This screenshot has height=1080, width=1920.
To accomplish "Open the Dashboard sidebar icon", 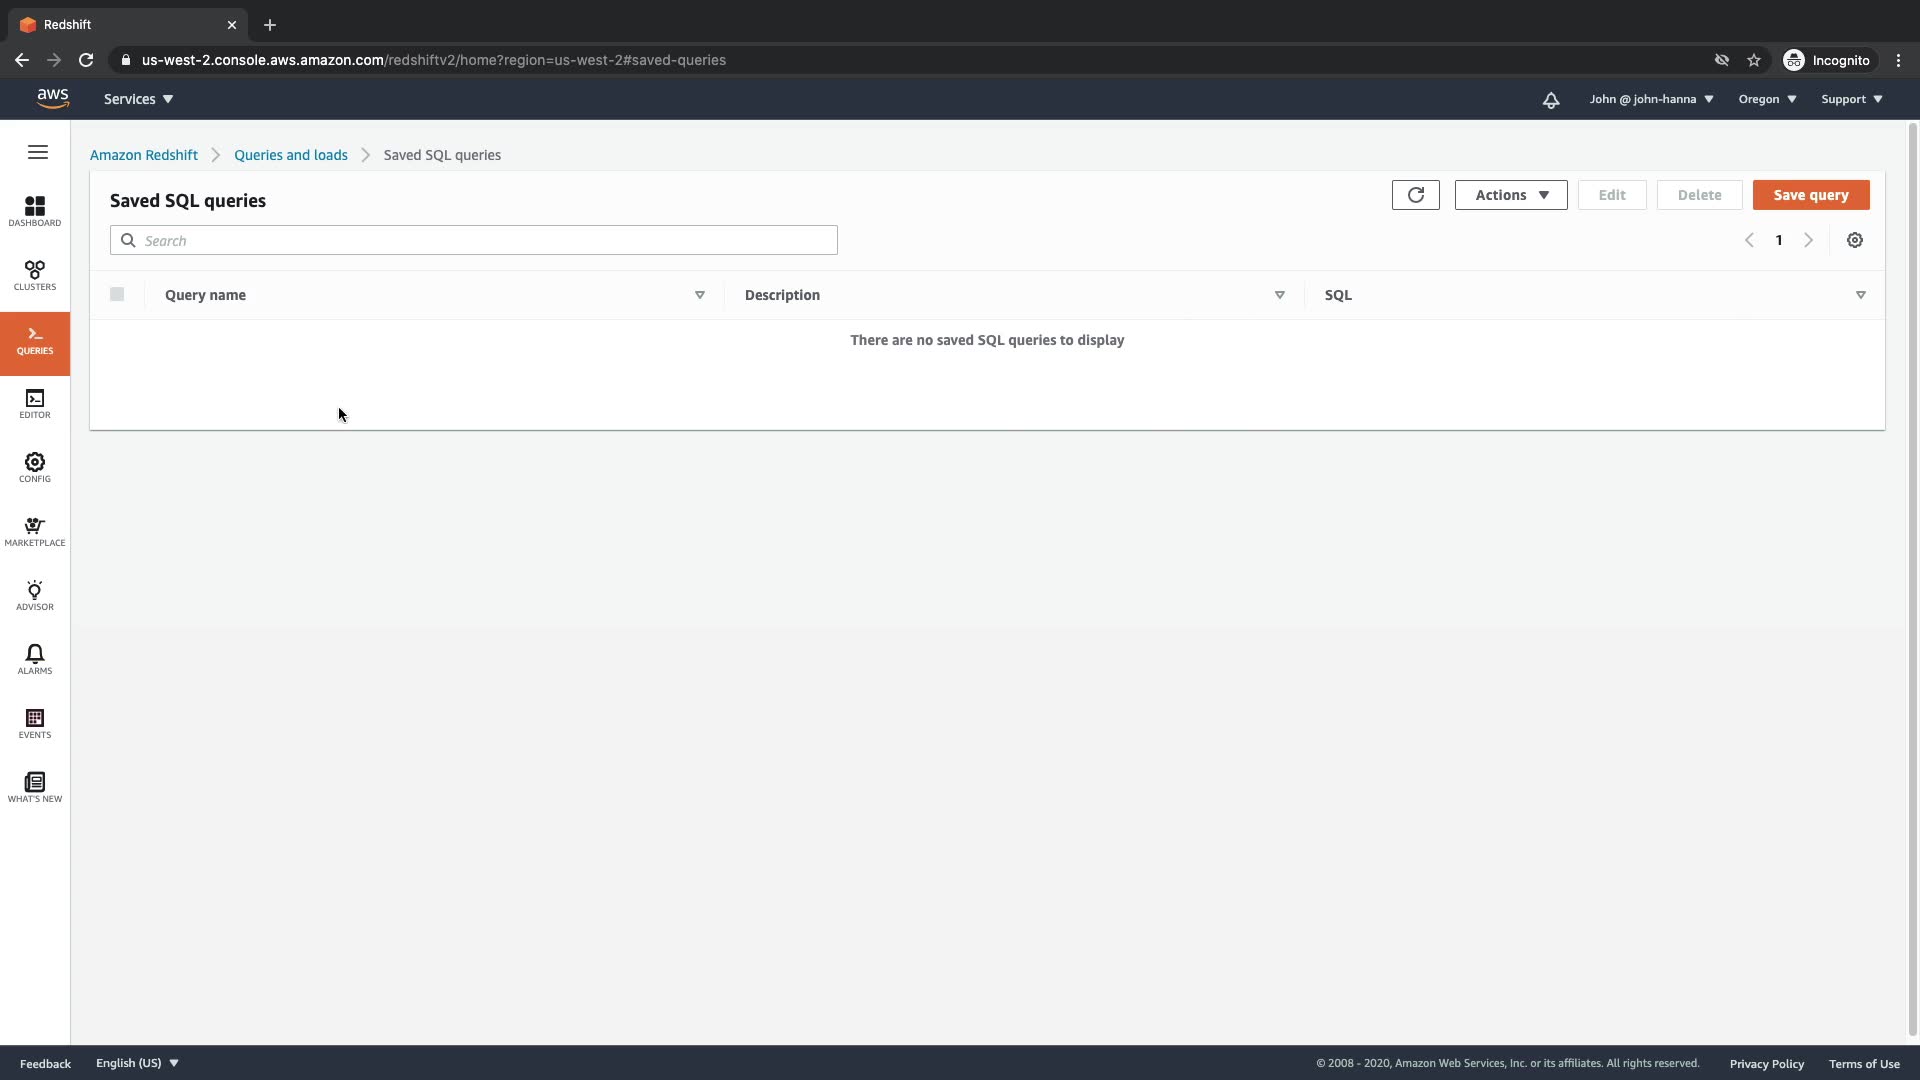I will click(x=35, y=211).
